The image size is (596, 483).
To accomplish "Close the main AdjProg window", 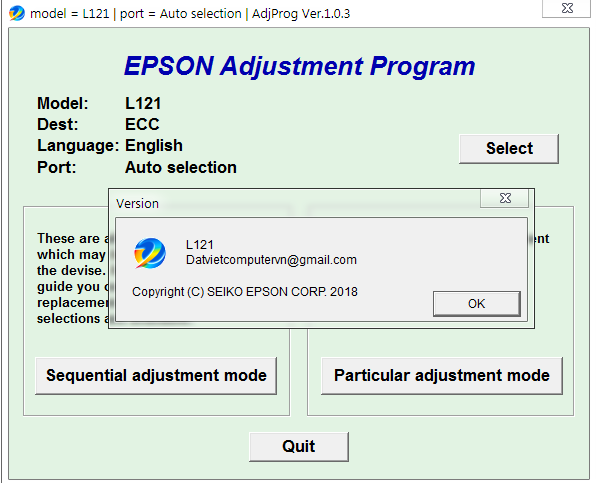I will click(567, 8).
